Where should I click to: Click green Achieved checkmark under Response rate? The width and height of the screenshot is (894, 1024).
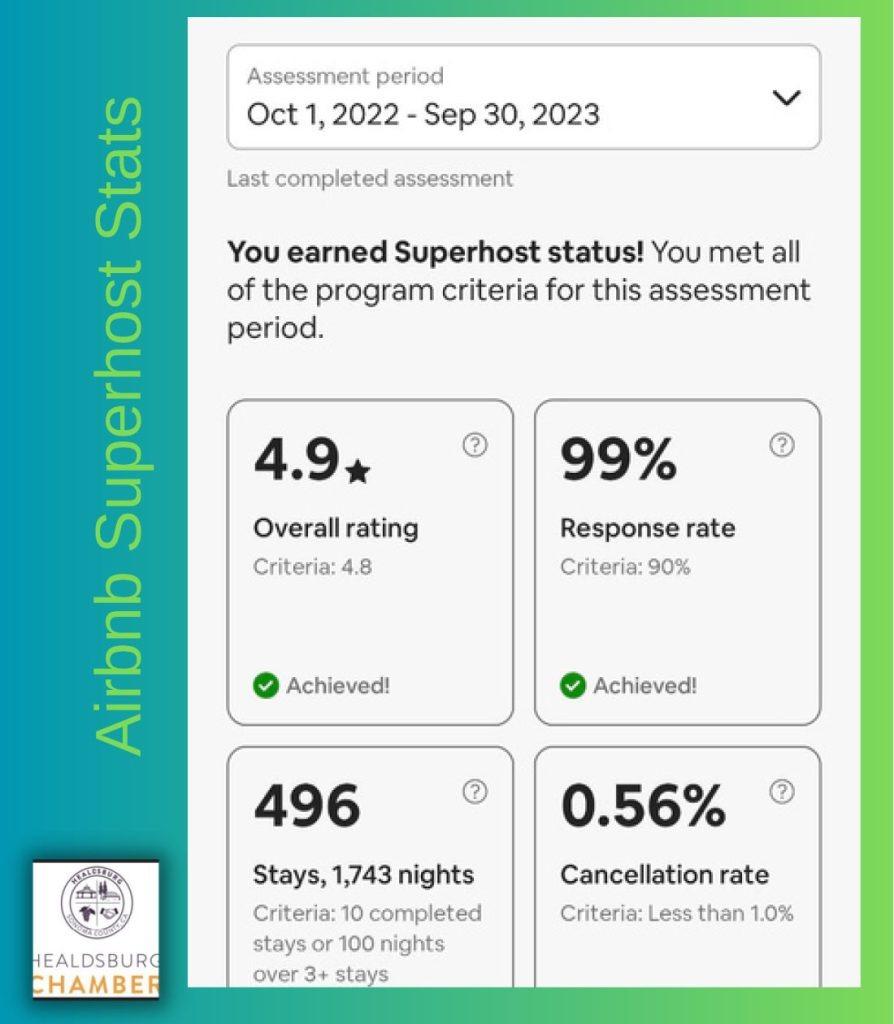click(572, 686)
